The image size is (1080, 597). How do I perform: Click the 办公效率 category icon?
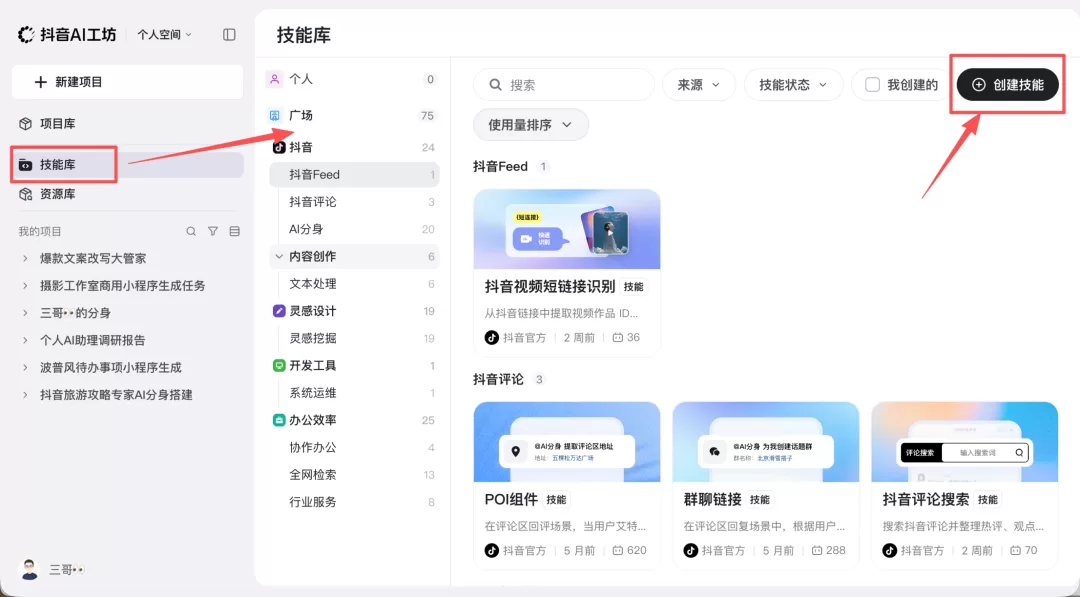[279, 420]
